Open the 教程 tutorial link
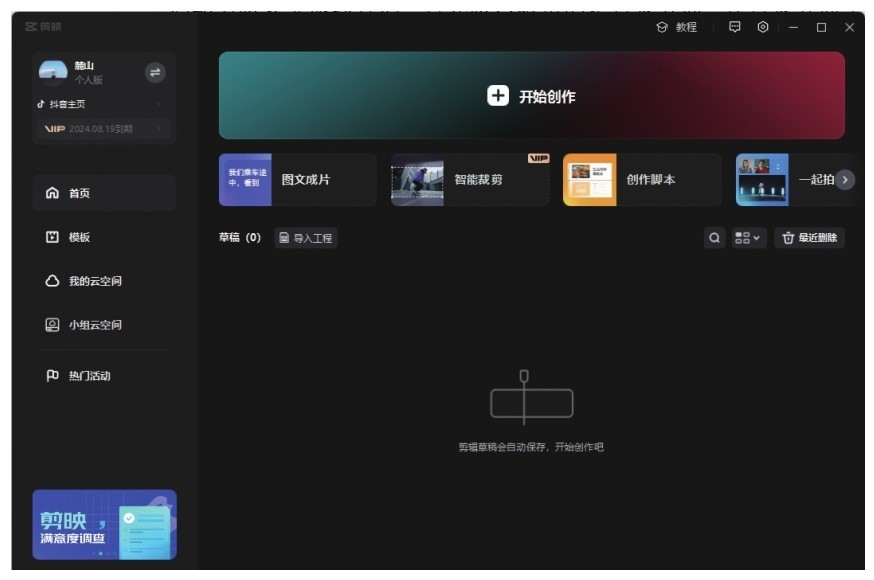The width and height of the screenshot is (874, 580). click(677, 27)
